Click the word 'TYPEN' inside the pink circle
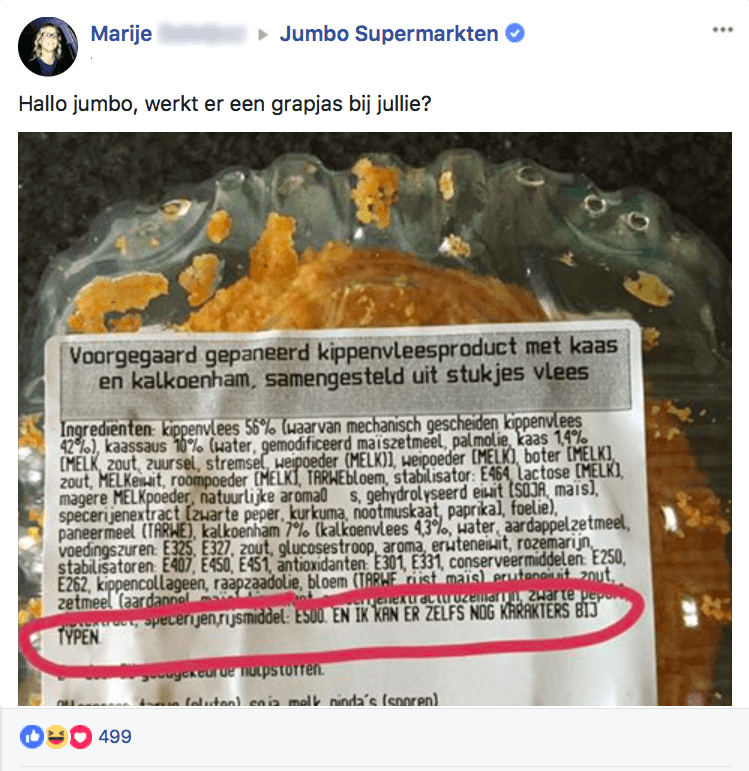The height and width of the screenshot is (771, 749). coord(79,638)
